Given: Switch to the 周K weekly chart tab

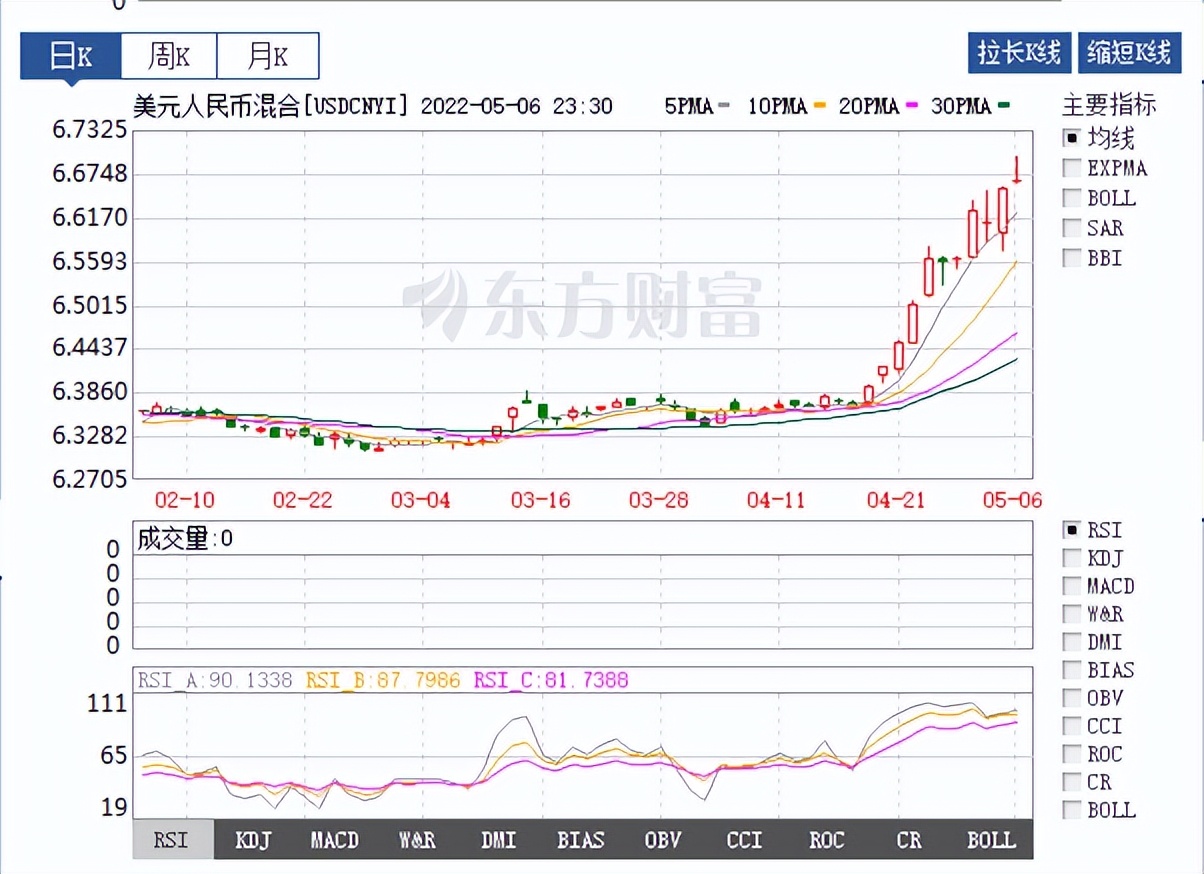Looking at the screenshot, I should click(x=168, y=56).
